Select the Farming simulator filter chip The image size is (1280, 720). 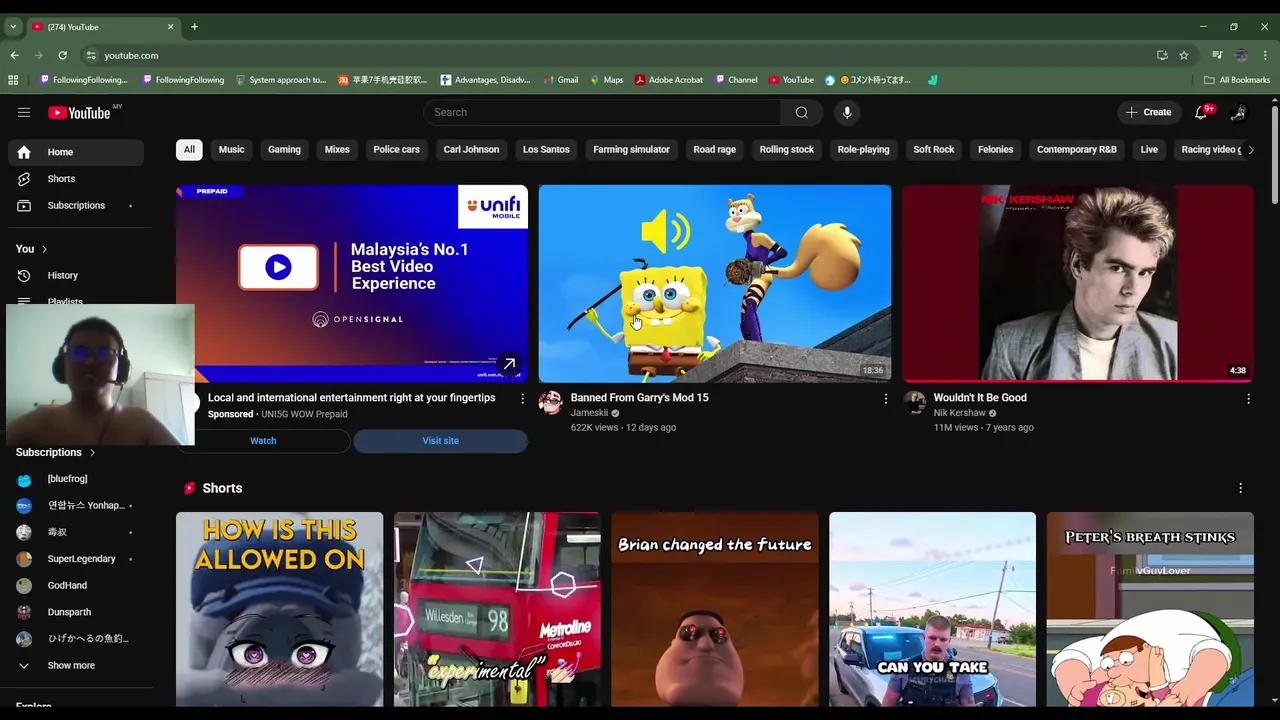point(631,150)
